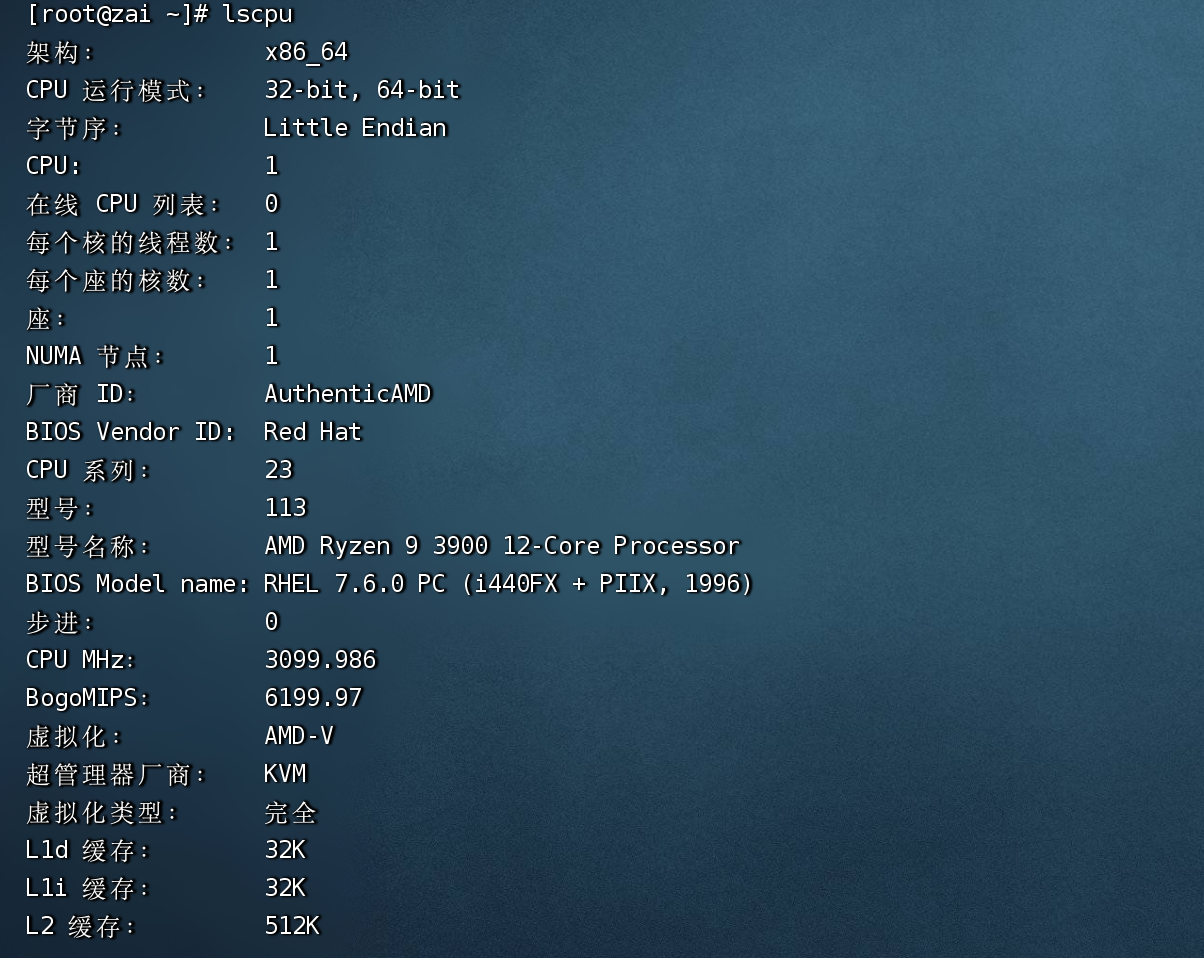Click the L2 cache 512K value
1204x958 pixels.
point(291,926)
